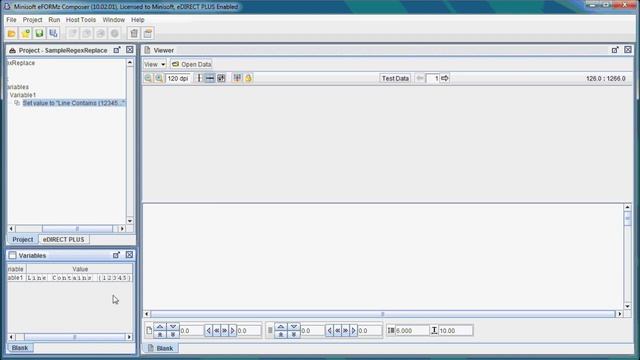Click the first page nudge-left arrow in bottom toolbar
The width and height of the screenshot is (640, 360).
click(x=209, y=331)
